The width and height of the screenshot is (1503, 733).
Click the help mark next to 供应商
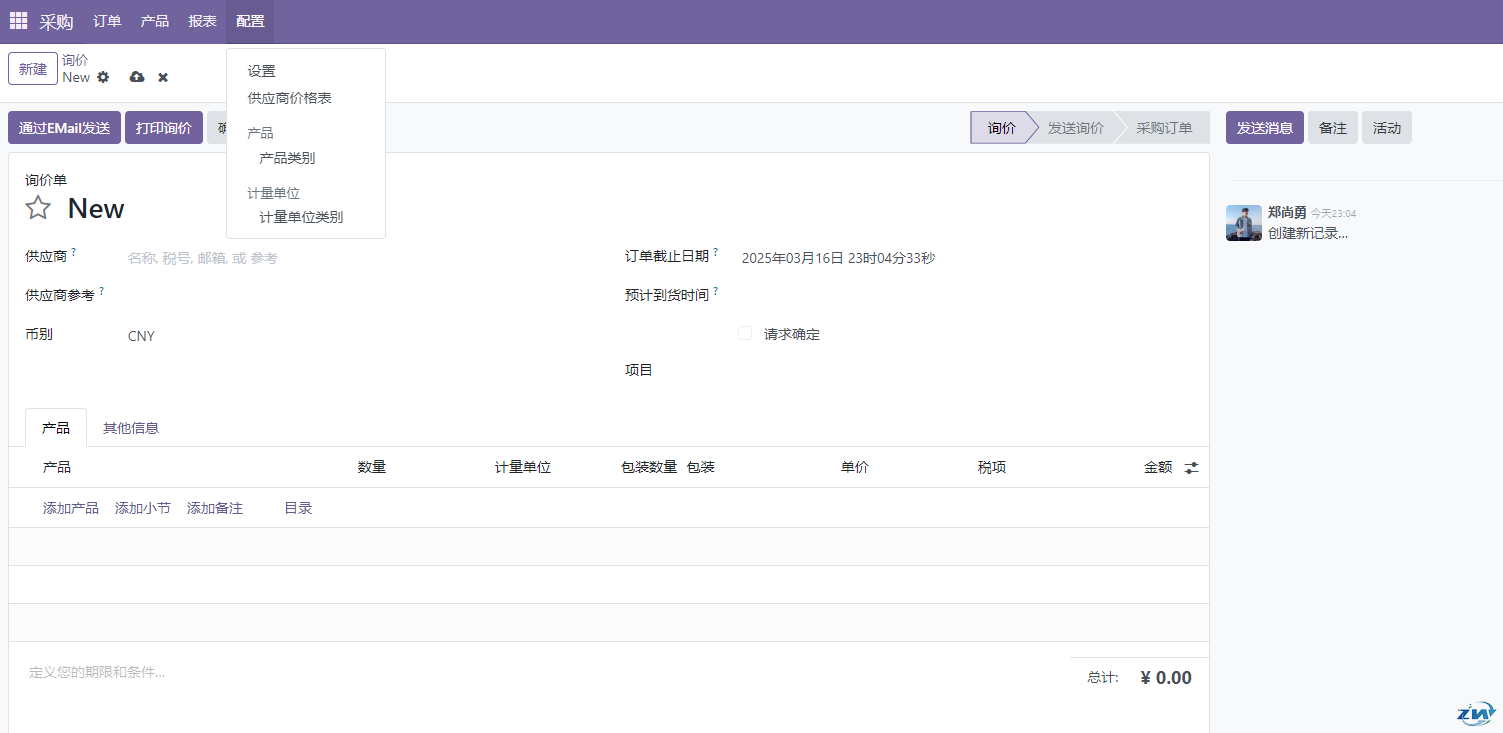point(74,252)
